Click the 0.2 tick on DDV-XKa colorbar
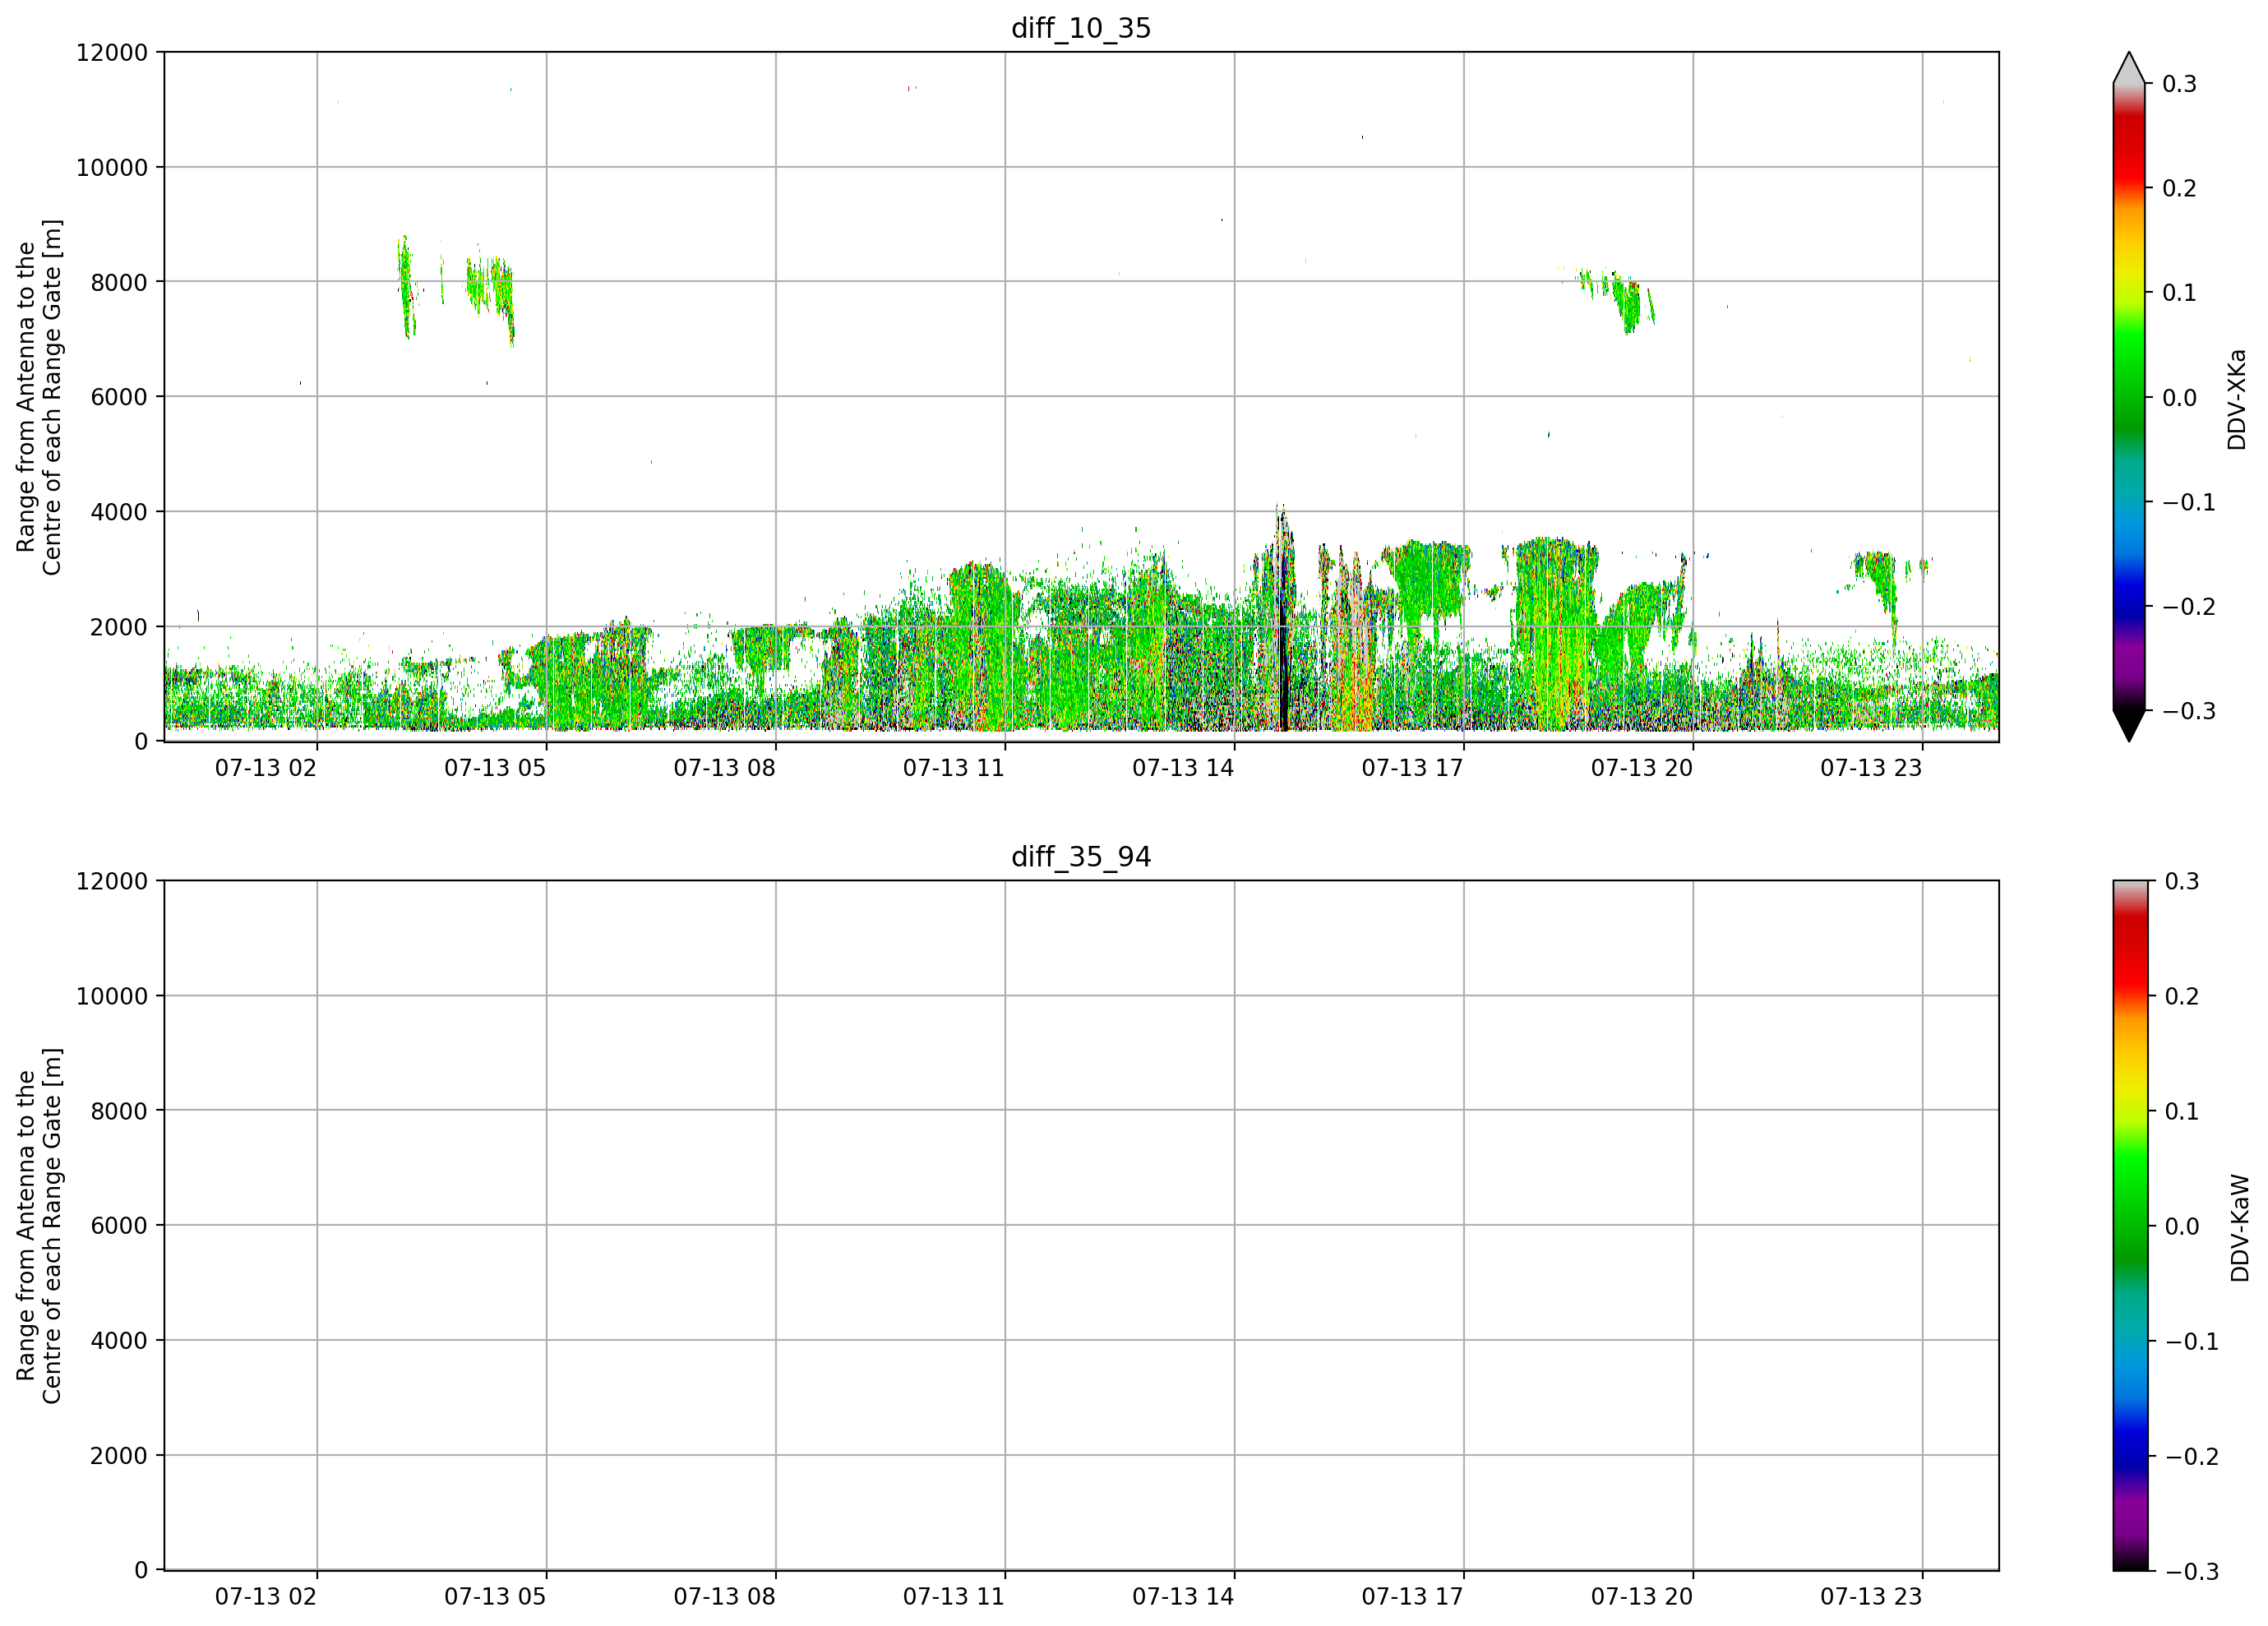This screenshot has height=1626, width=2268. pos(2179,188)
